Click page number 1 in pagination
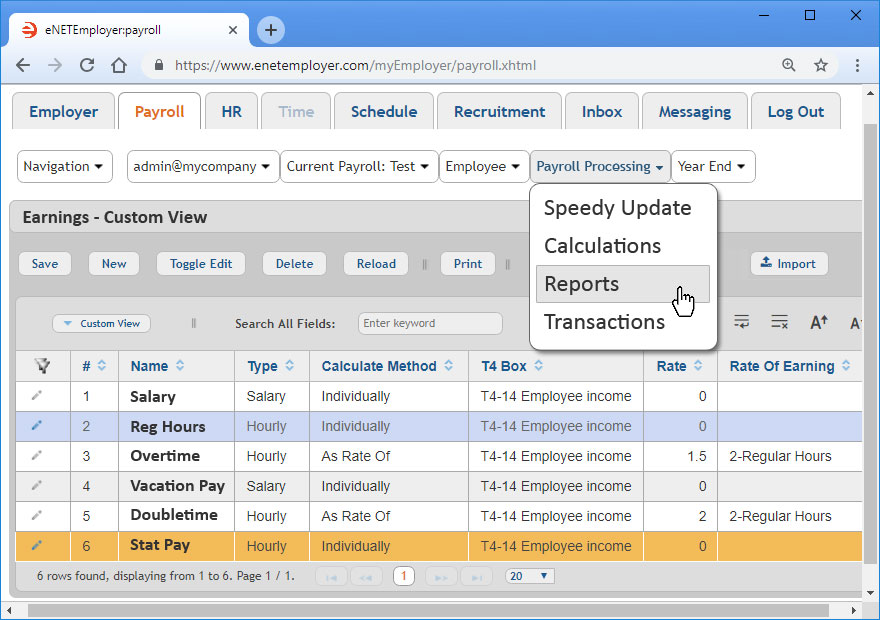Screen dimensions: 880x620 click(x=404, y=576)
